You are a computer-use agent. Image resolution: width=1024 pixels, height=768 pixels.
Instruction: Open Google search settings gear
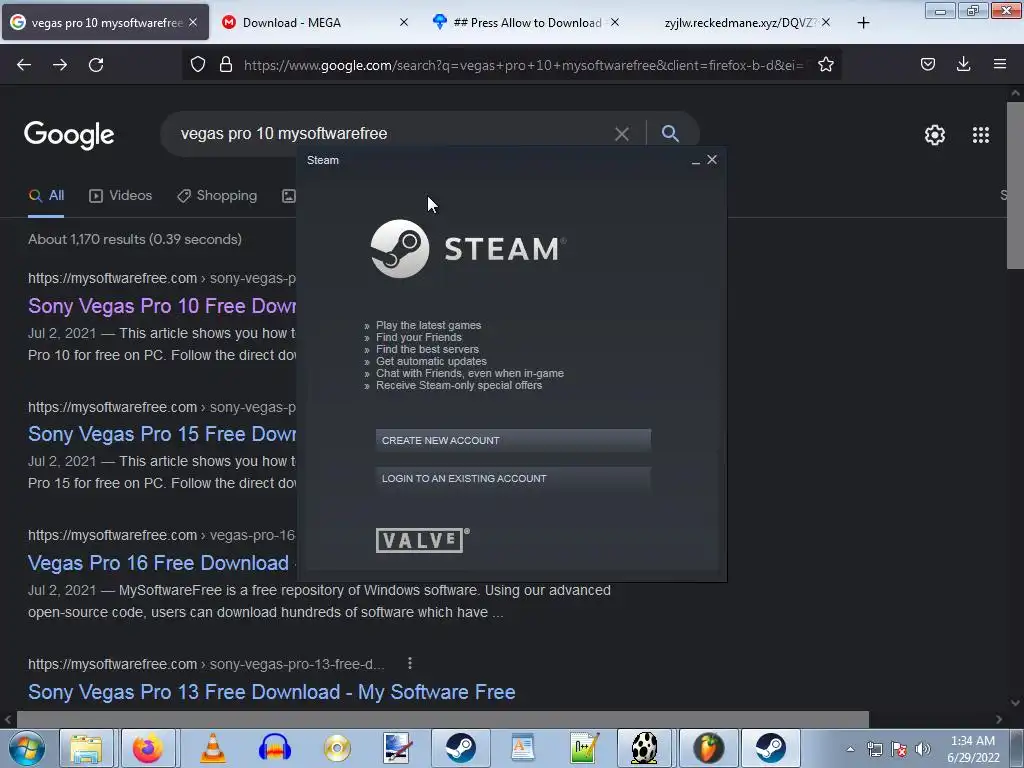pyautogui.click(x=935, y=135)
